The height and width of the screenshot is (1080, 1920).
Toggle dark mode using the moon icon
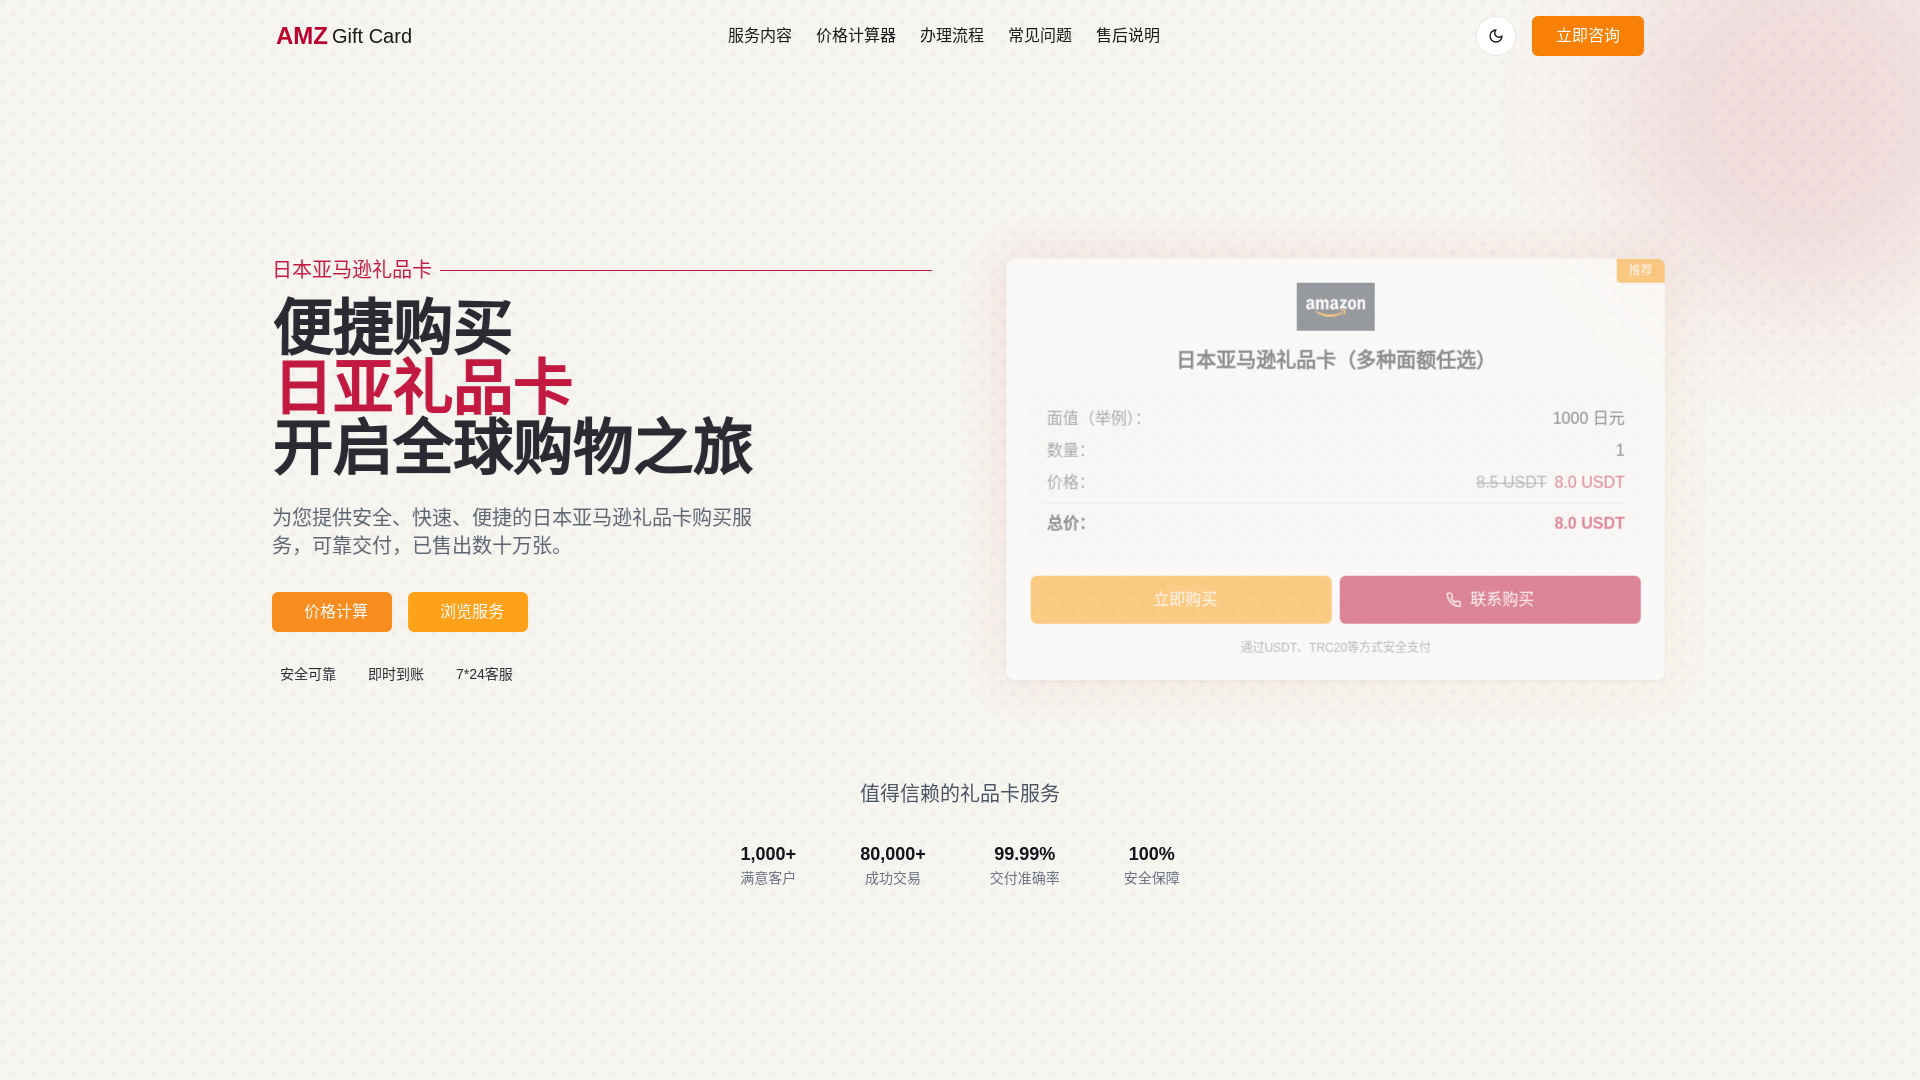[x=1495, y=35]
